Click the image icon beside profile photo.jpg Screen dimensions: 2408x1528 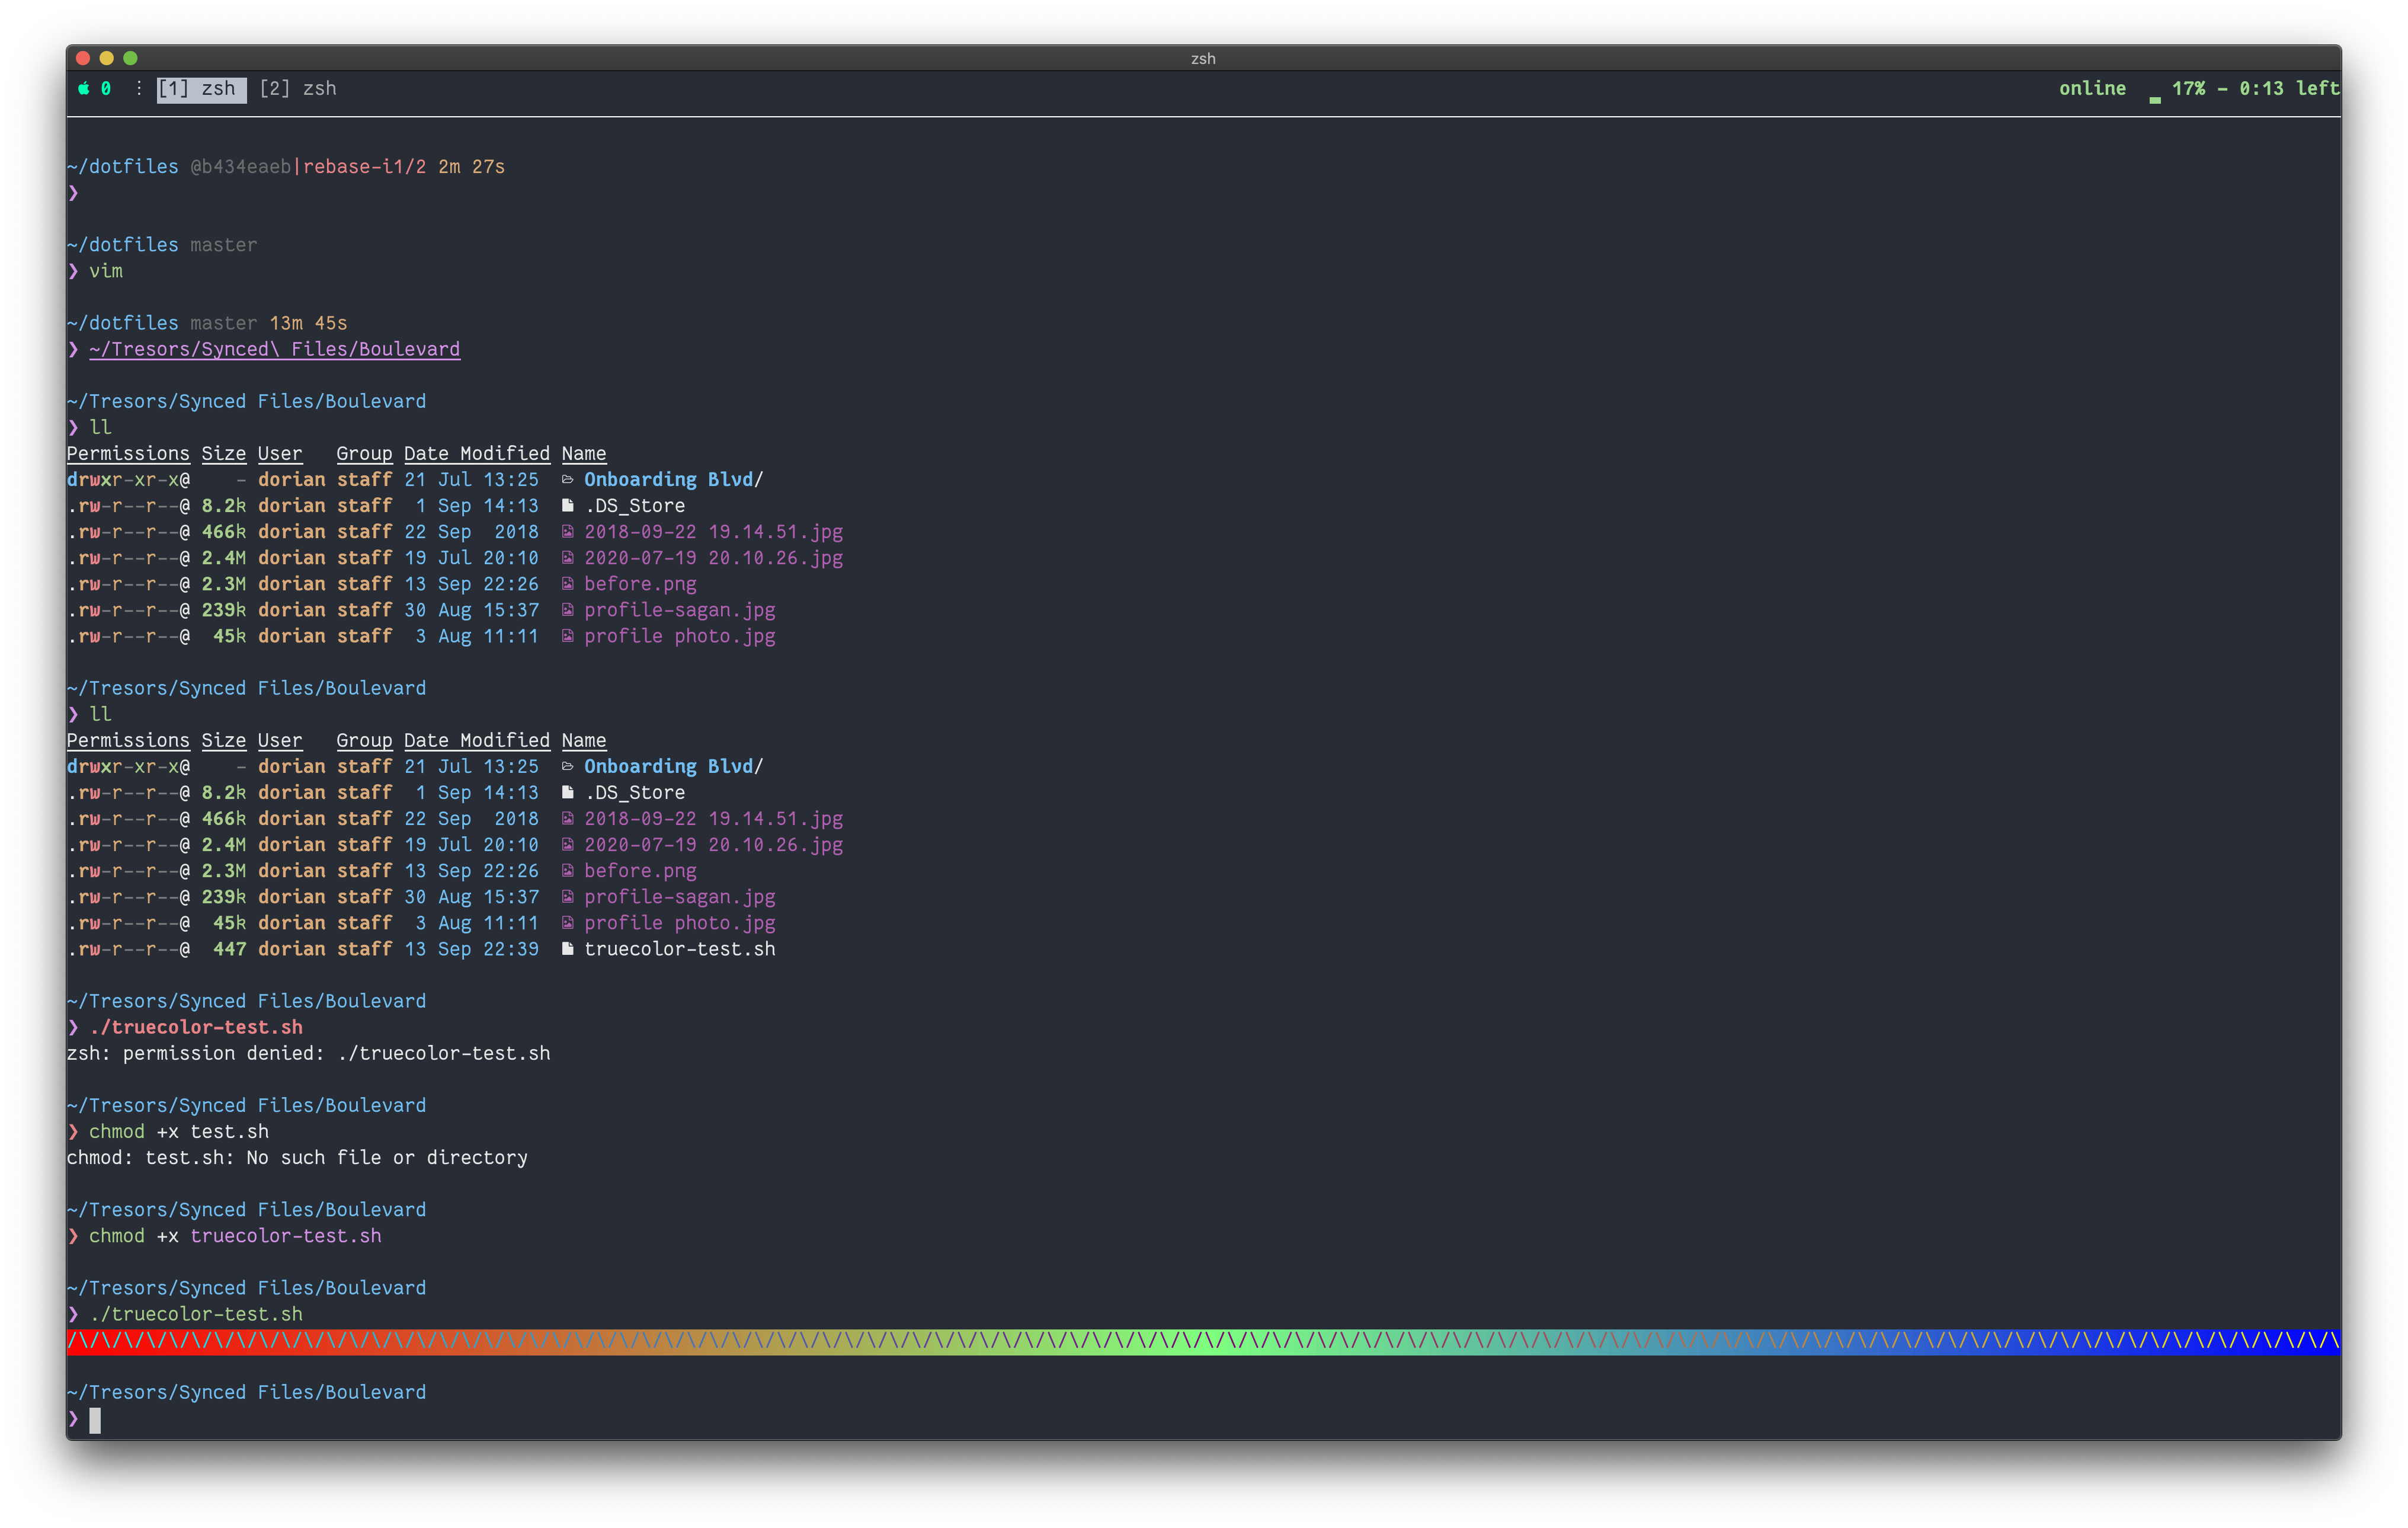[x=568, y=636]
